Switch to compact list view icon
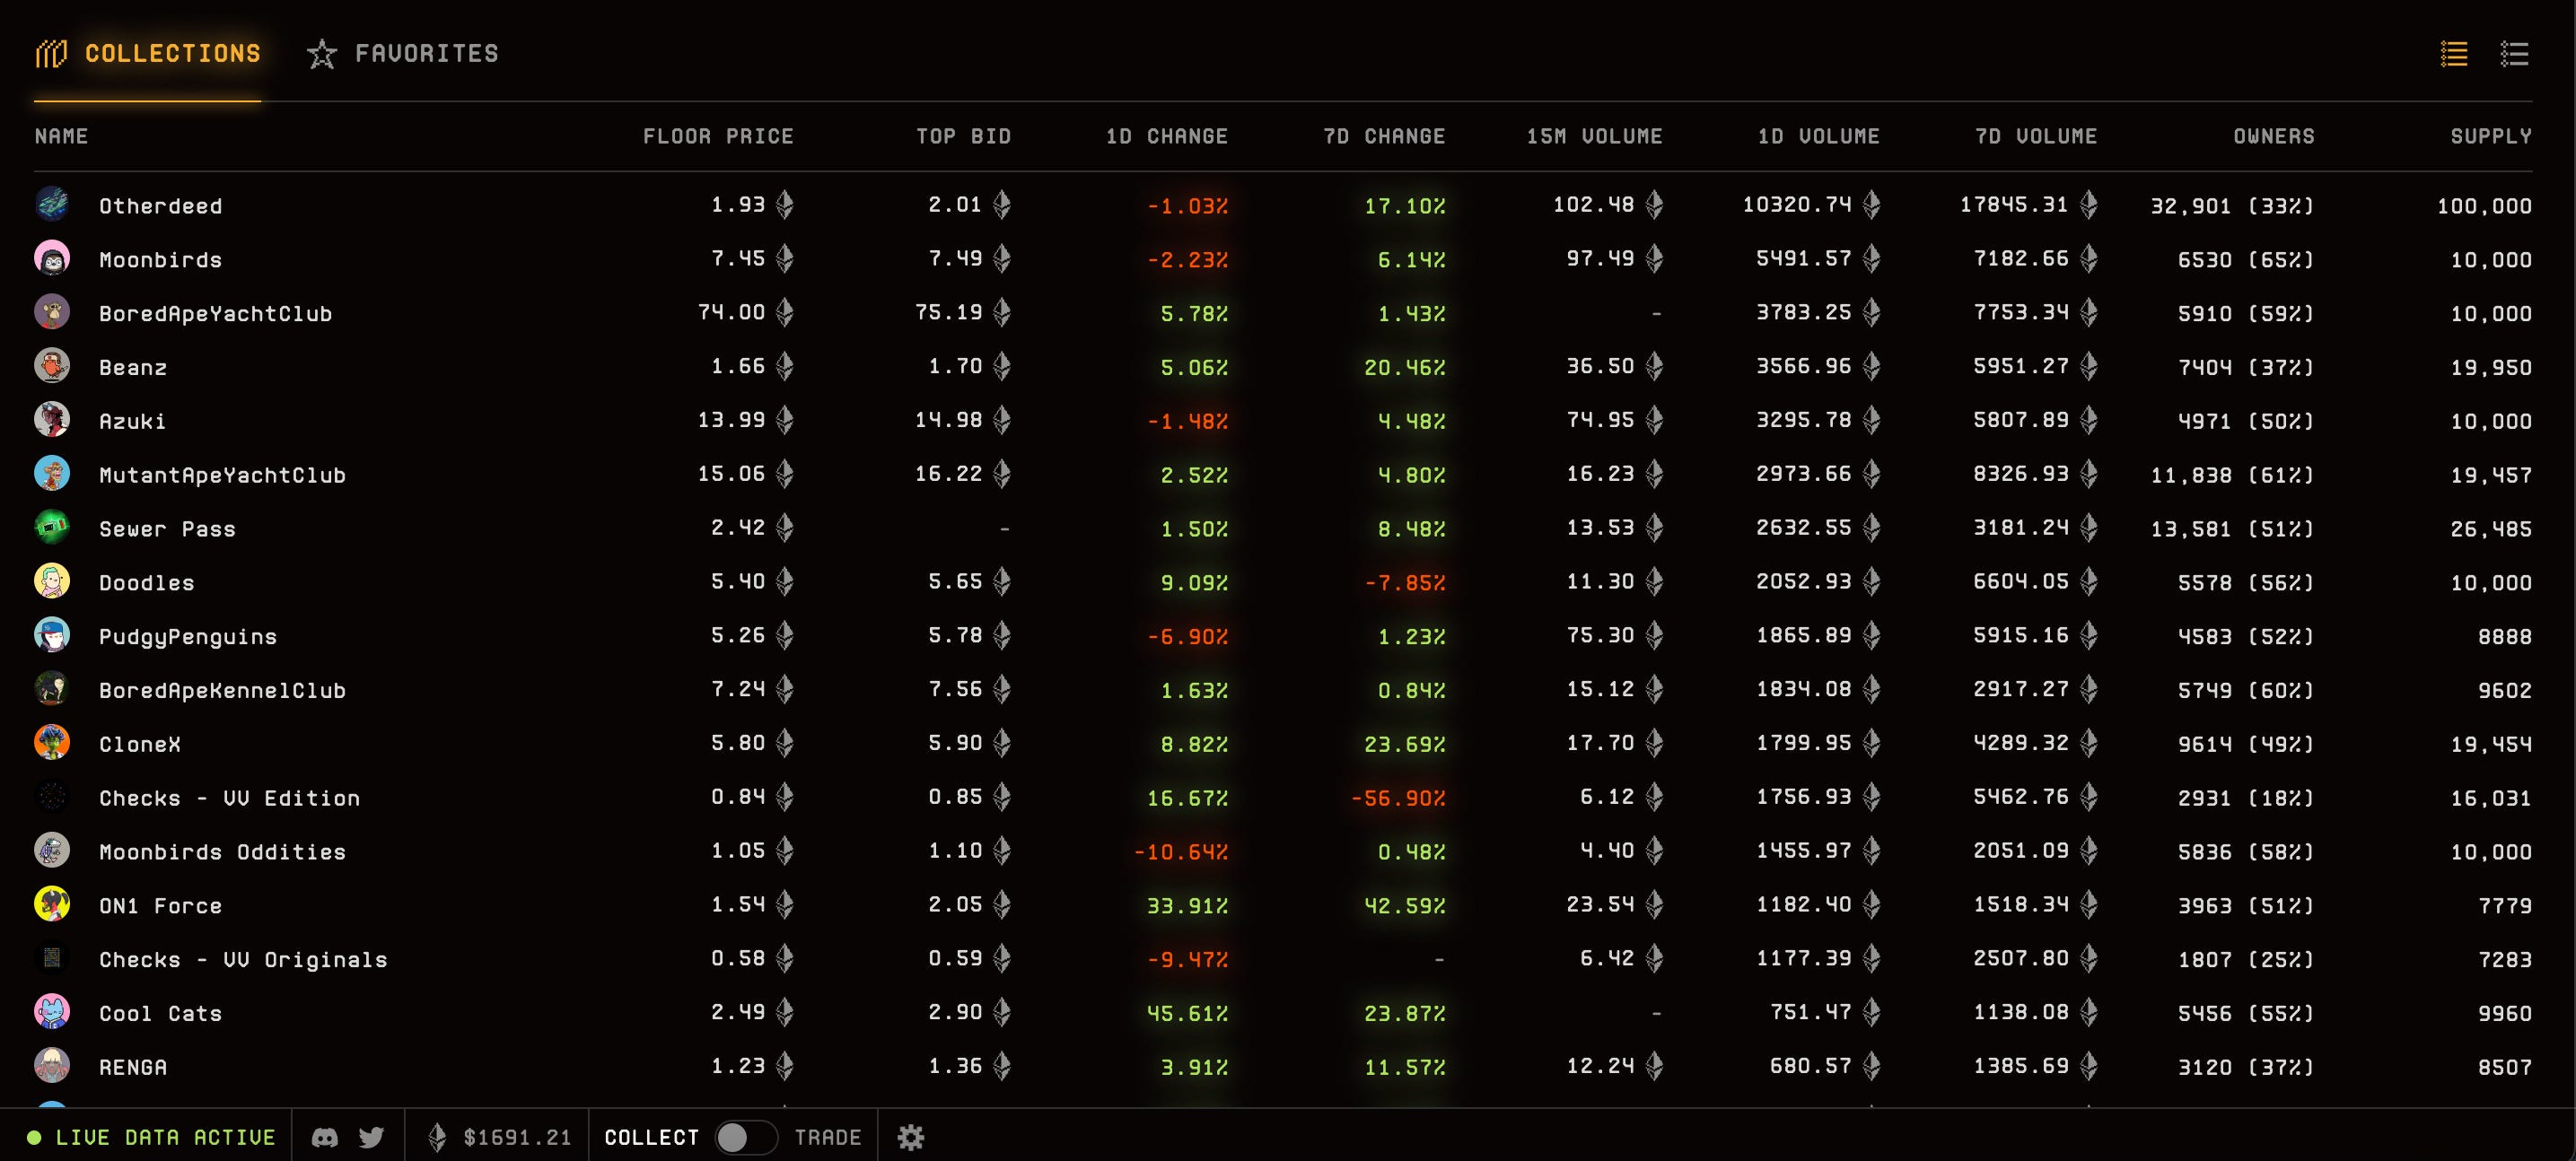Image resolution: width=2576 pixels, height=1161 pixels. pos(2453,53)
